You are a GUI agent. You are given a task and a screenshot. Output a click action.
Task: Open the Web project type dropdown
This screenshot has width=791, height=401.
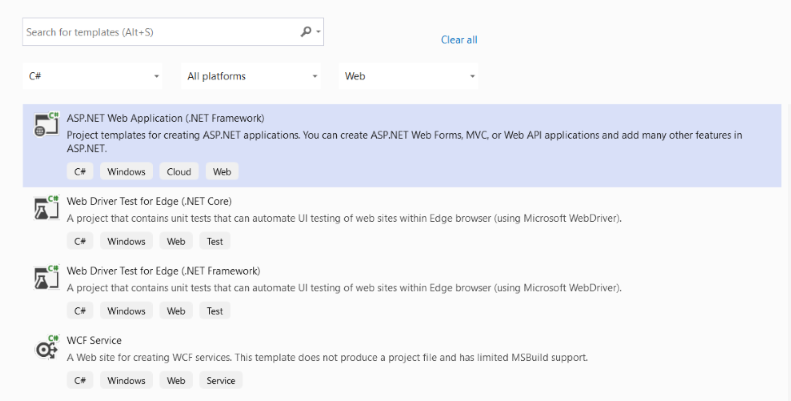coord(409,76)
